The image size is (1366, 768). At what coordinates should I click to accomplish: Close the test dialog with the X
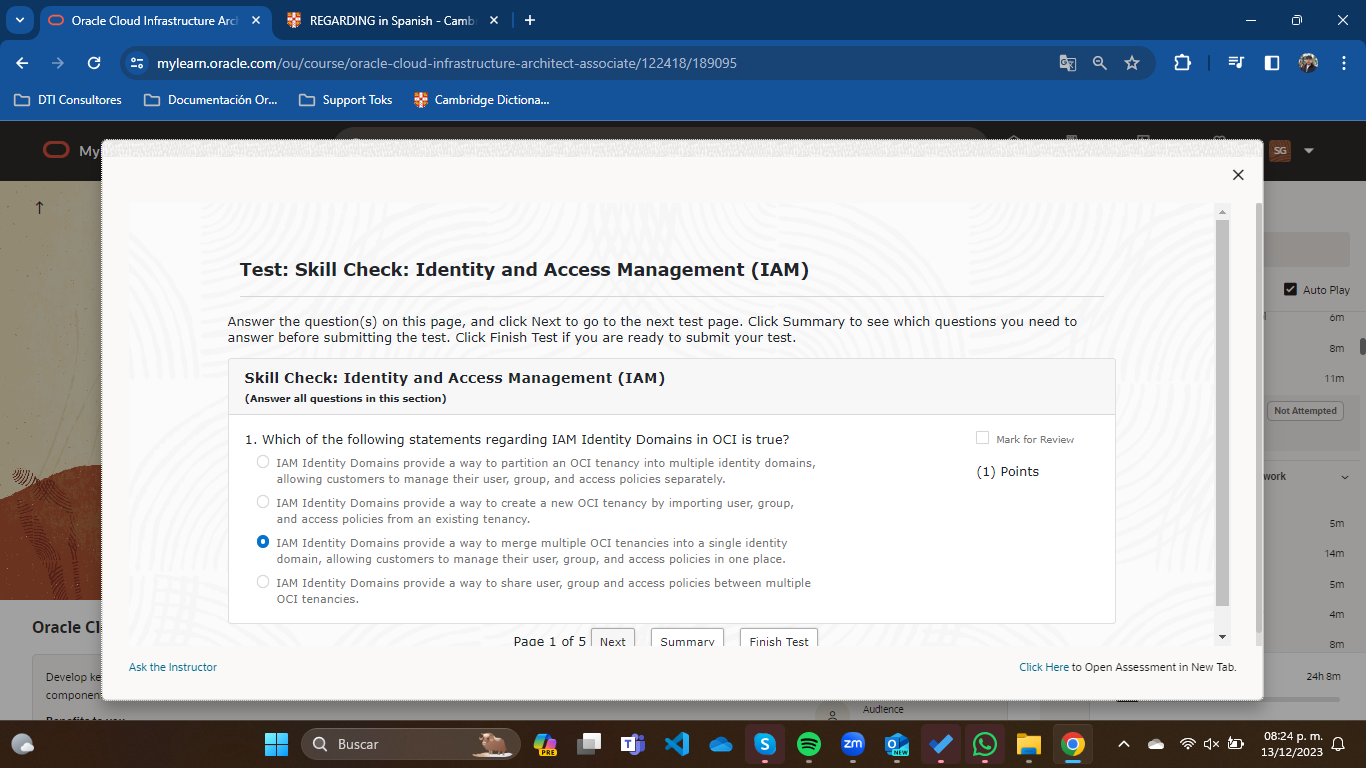[1238, 175]
